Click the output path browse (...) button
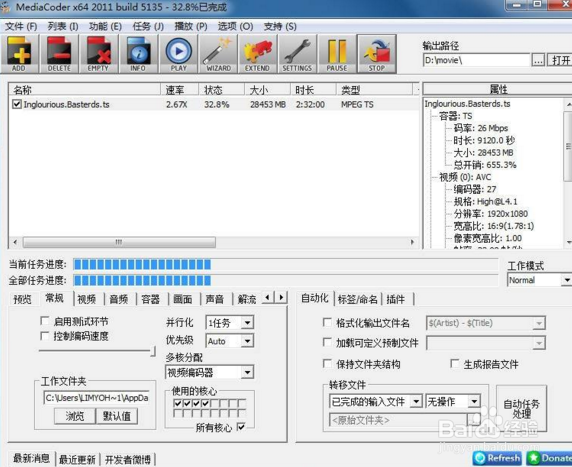 click(538, 60)
